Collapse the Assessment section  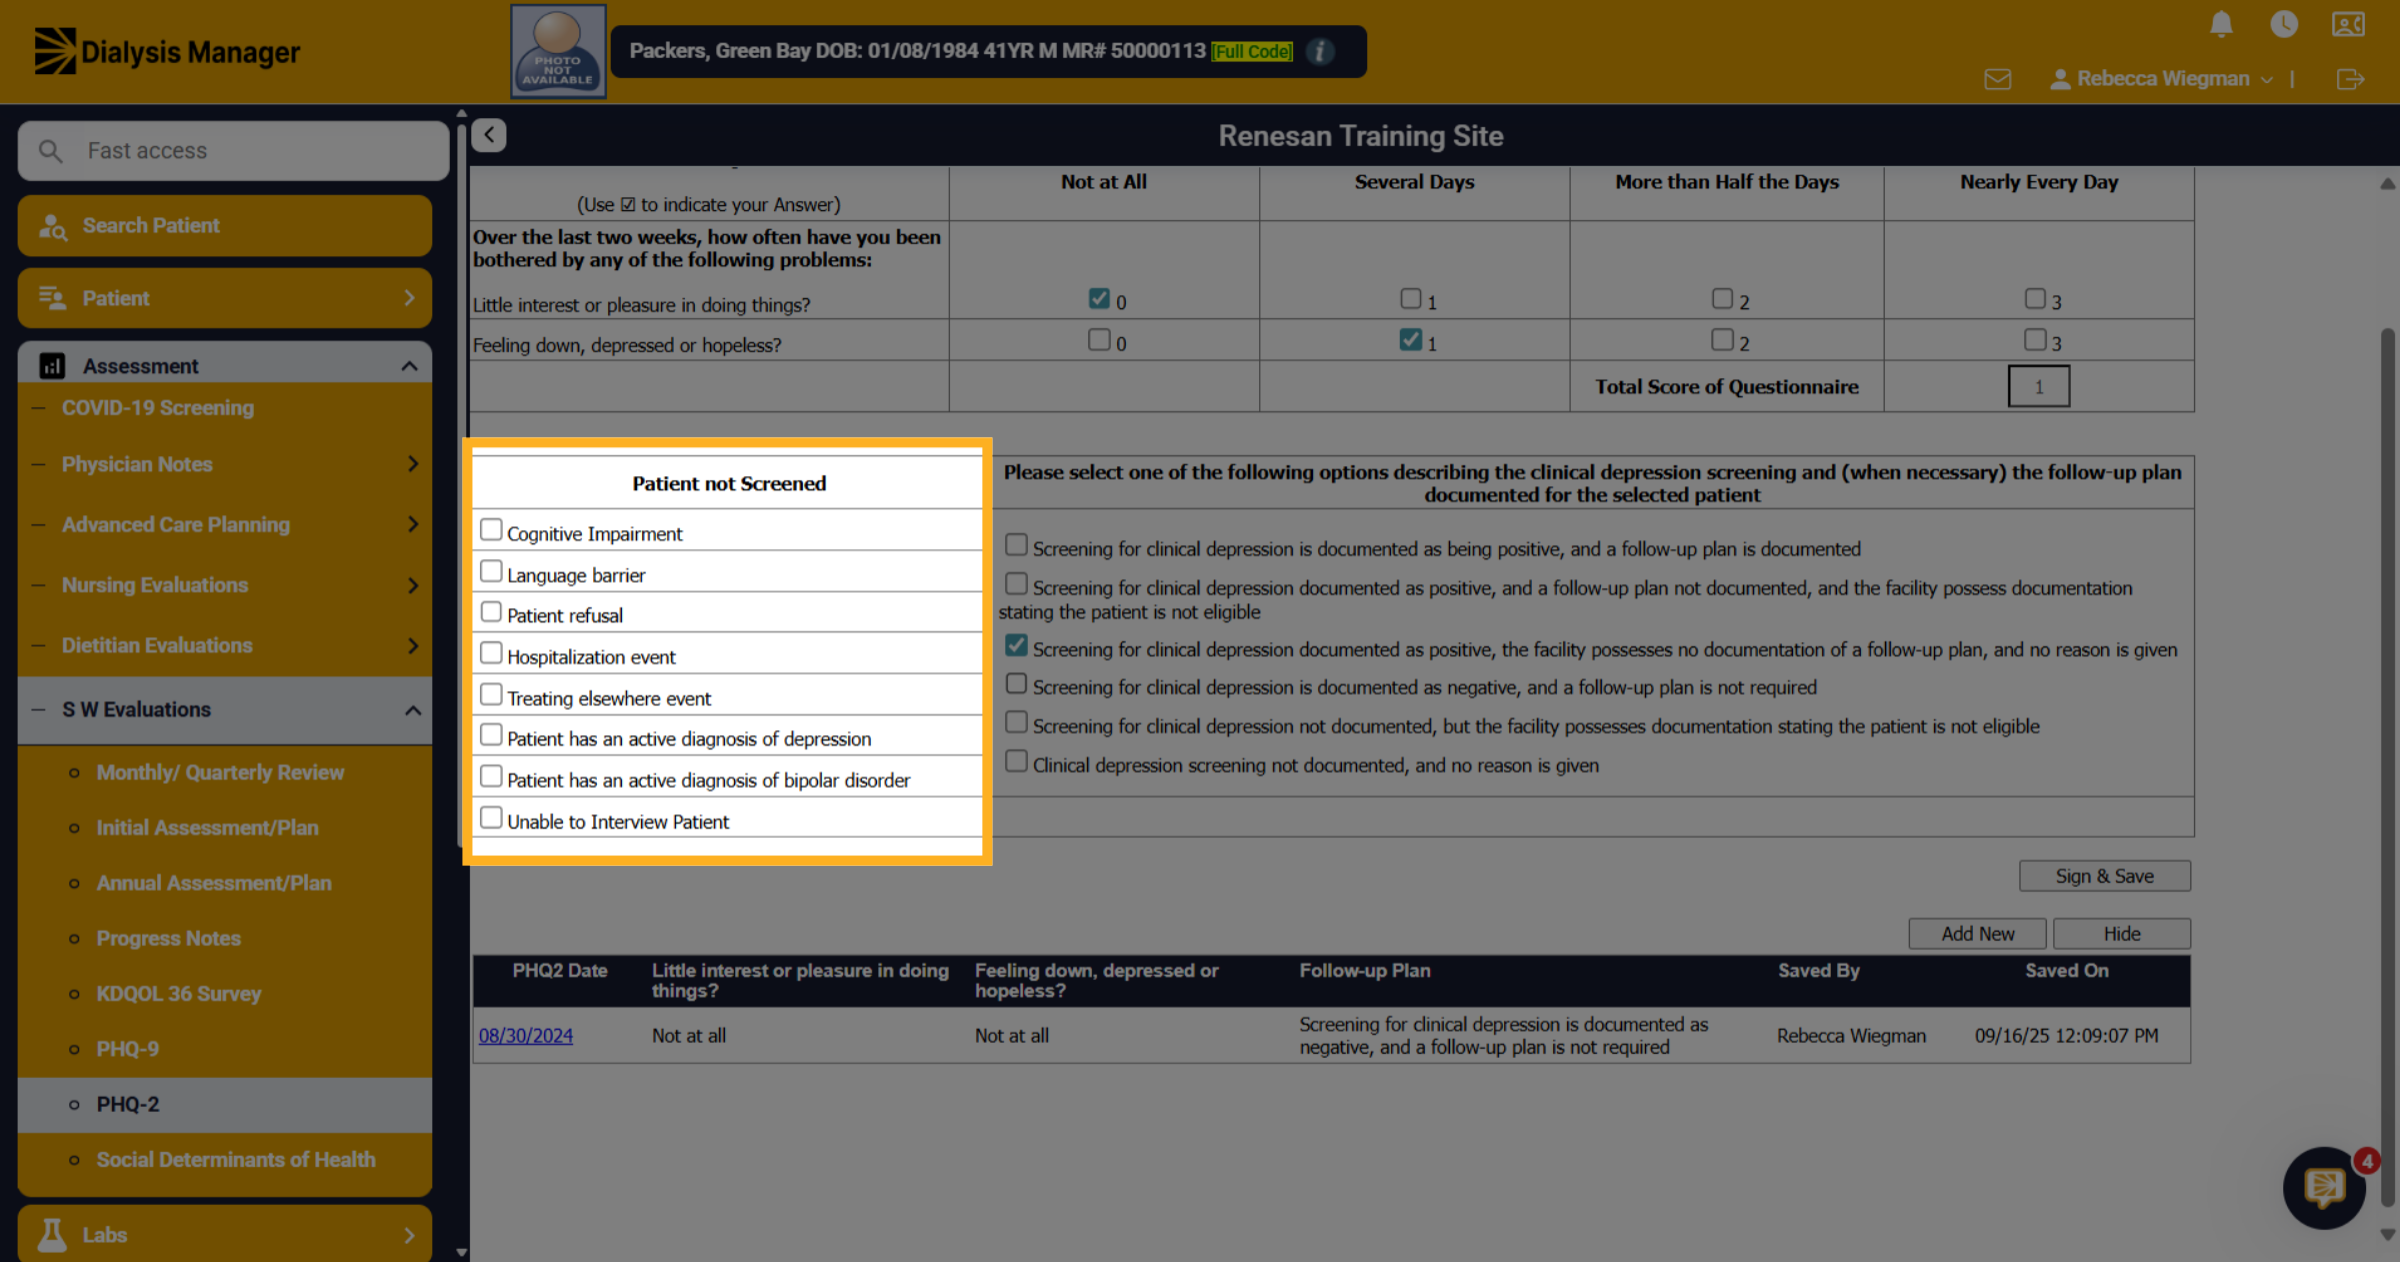tap(409, 366)
